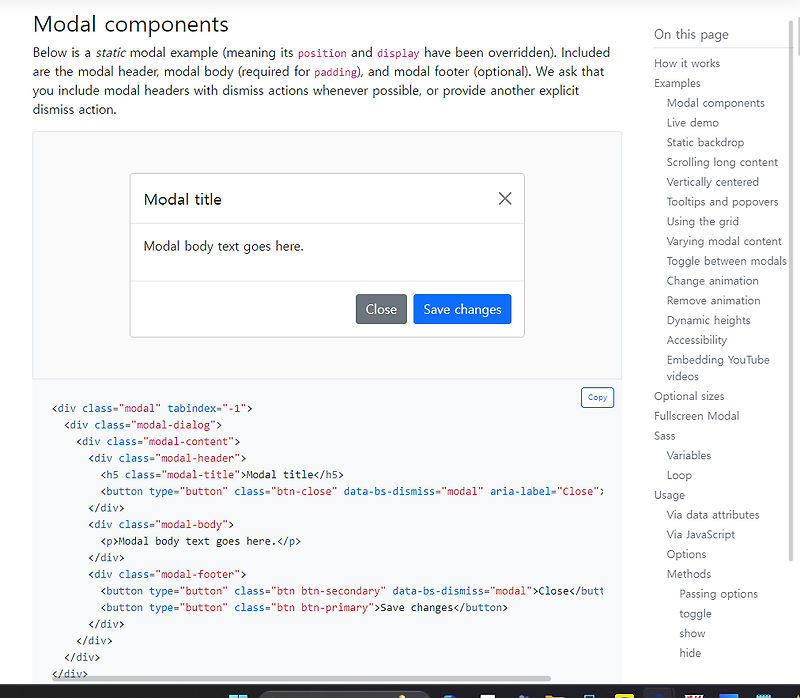This screenshot has height=698, width=800.
Task: Navigate to "Fullscreen Modal" via sidebar
Action: point(697,415)
